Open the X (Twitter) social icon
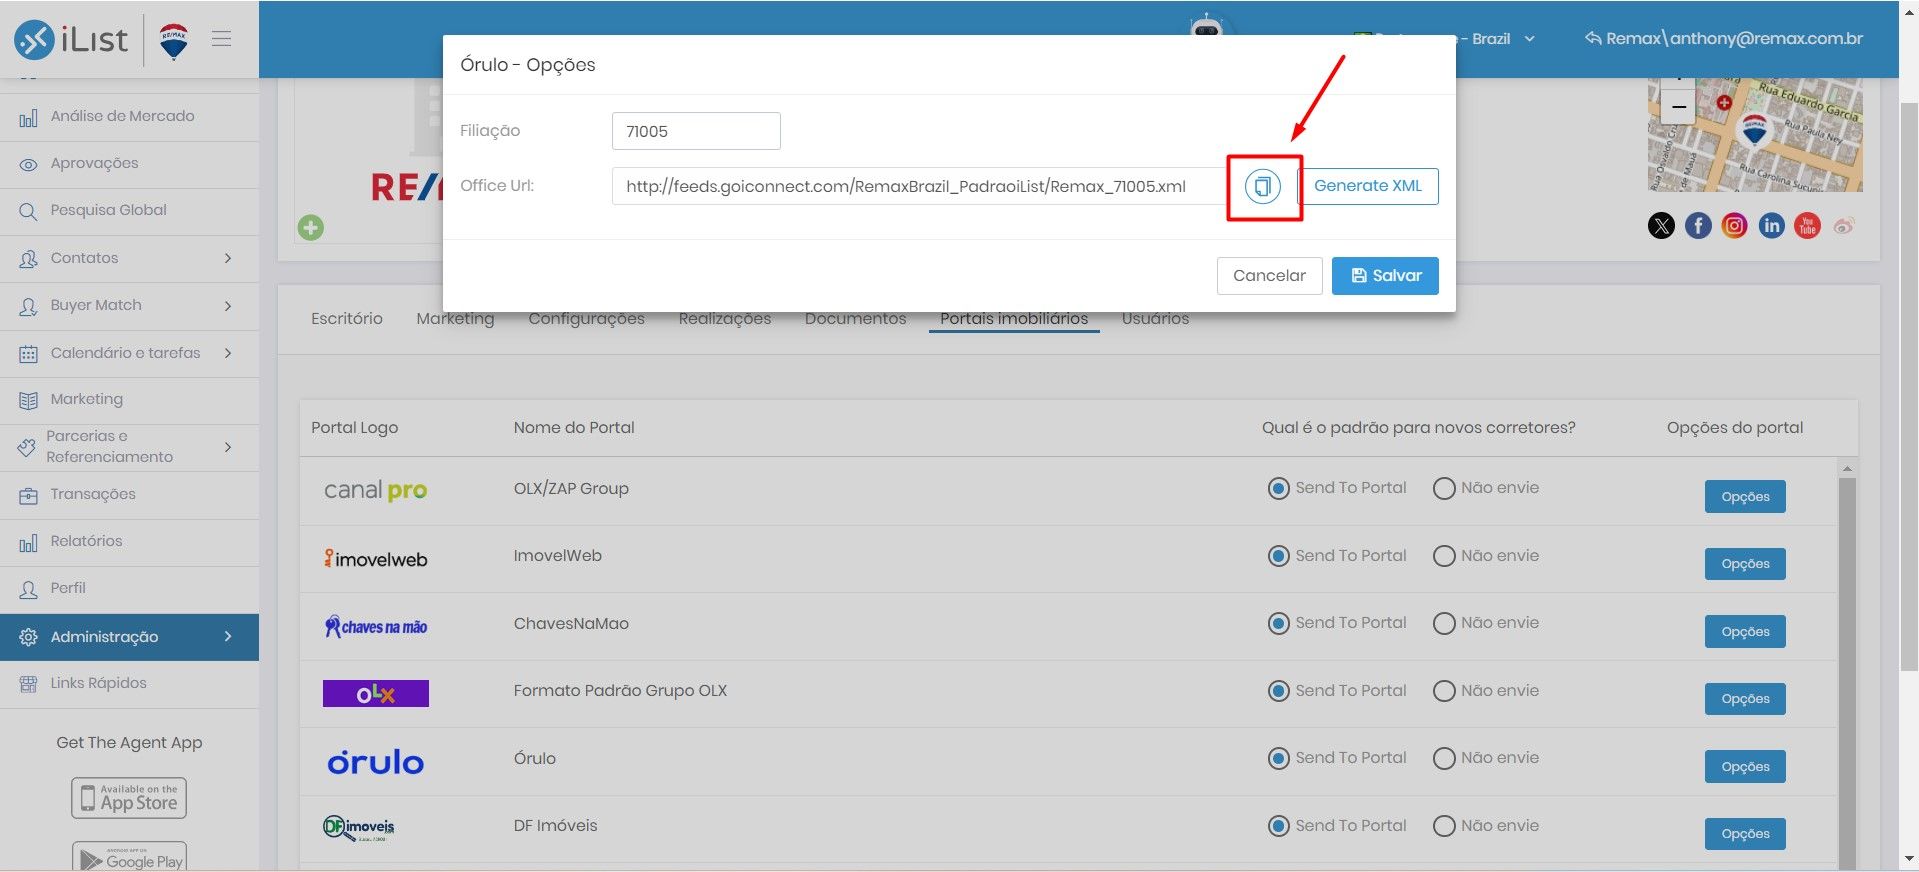This screenshot has width=1919, height=872. coord(1661,226)
